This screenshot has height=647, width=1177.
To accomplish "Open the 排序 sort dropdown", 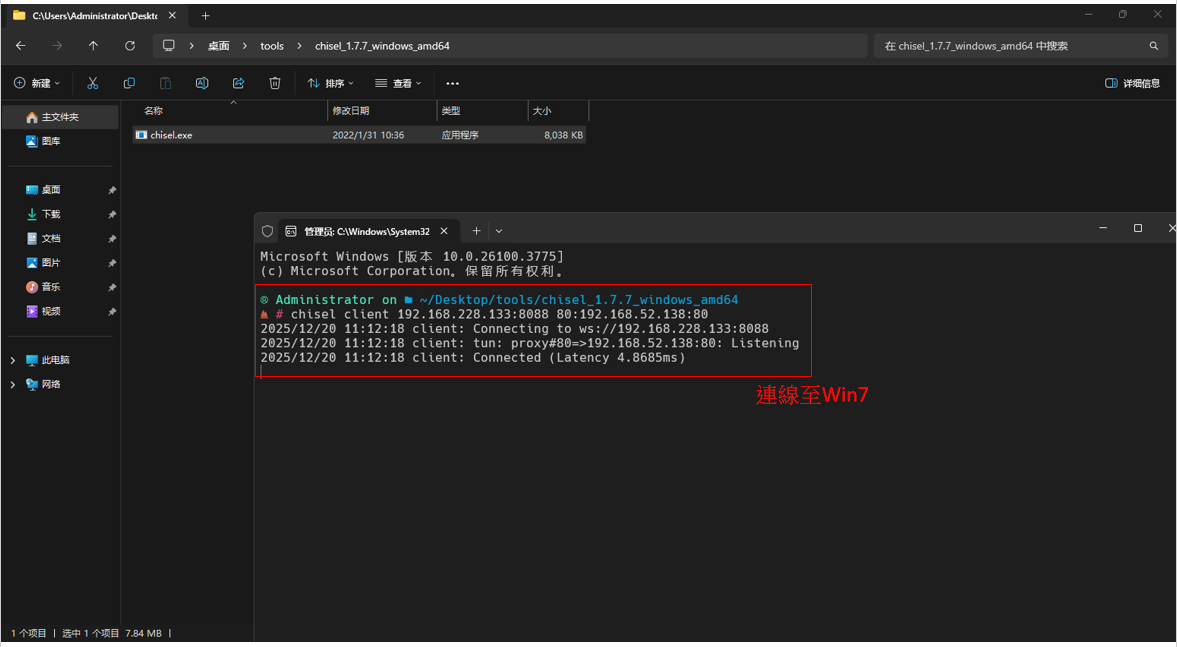I will [x=331, y=83].
